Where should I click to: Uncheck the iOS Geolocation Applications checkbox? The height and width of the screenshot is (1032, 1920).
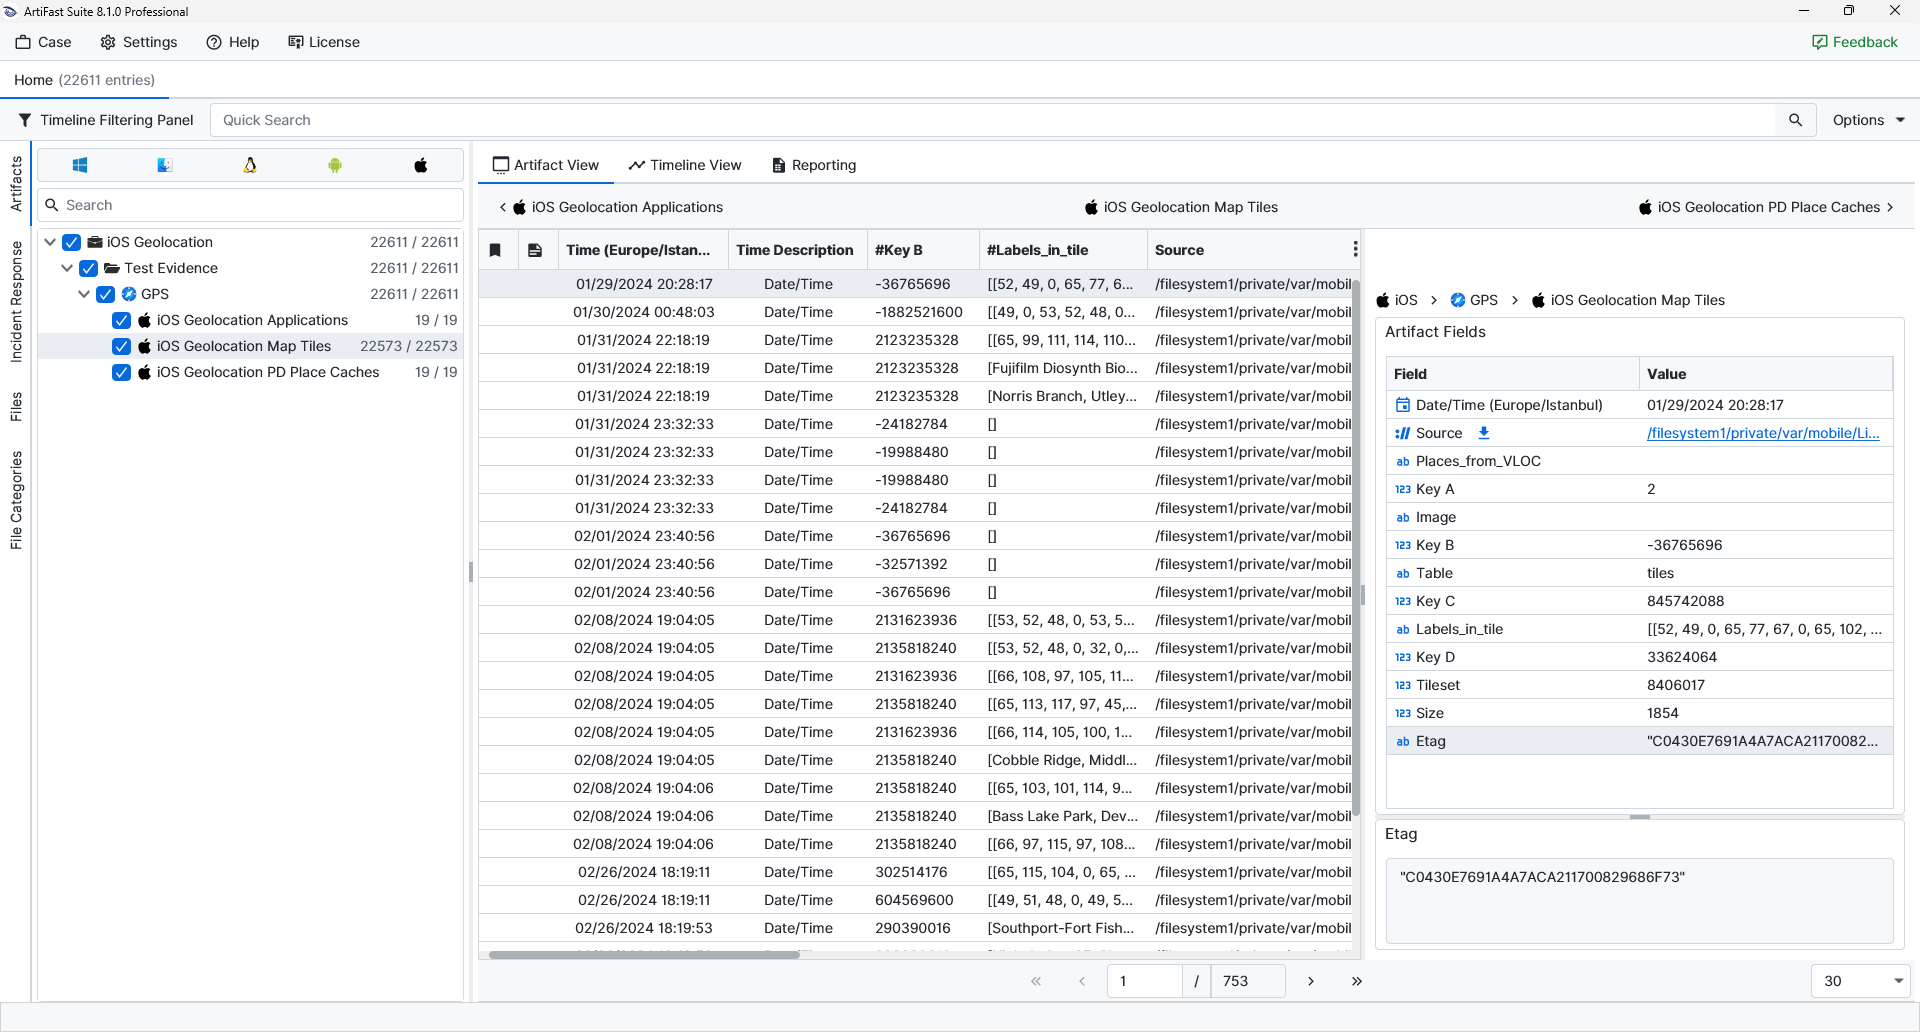click(x=122, y=320)
